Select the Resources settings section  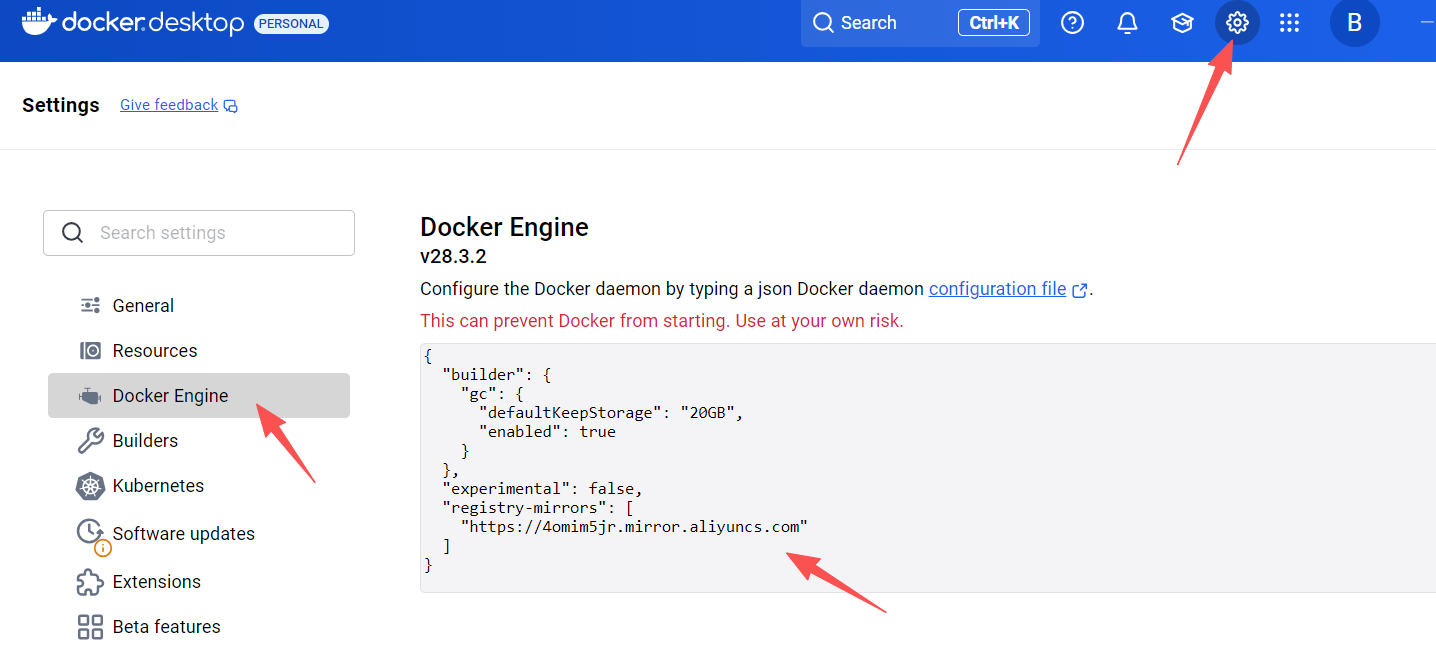click(x=199, y=351)
